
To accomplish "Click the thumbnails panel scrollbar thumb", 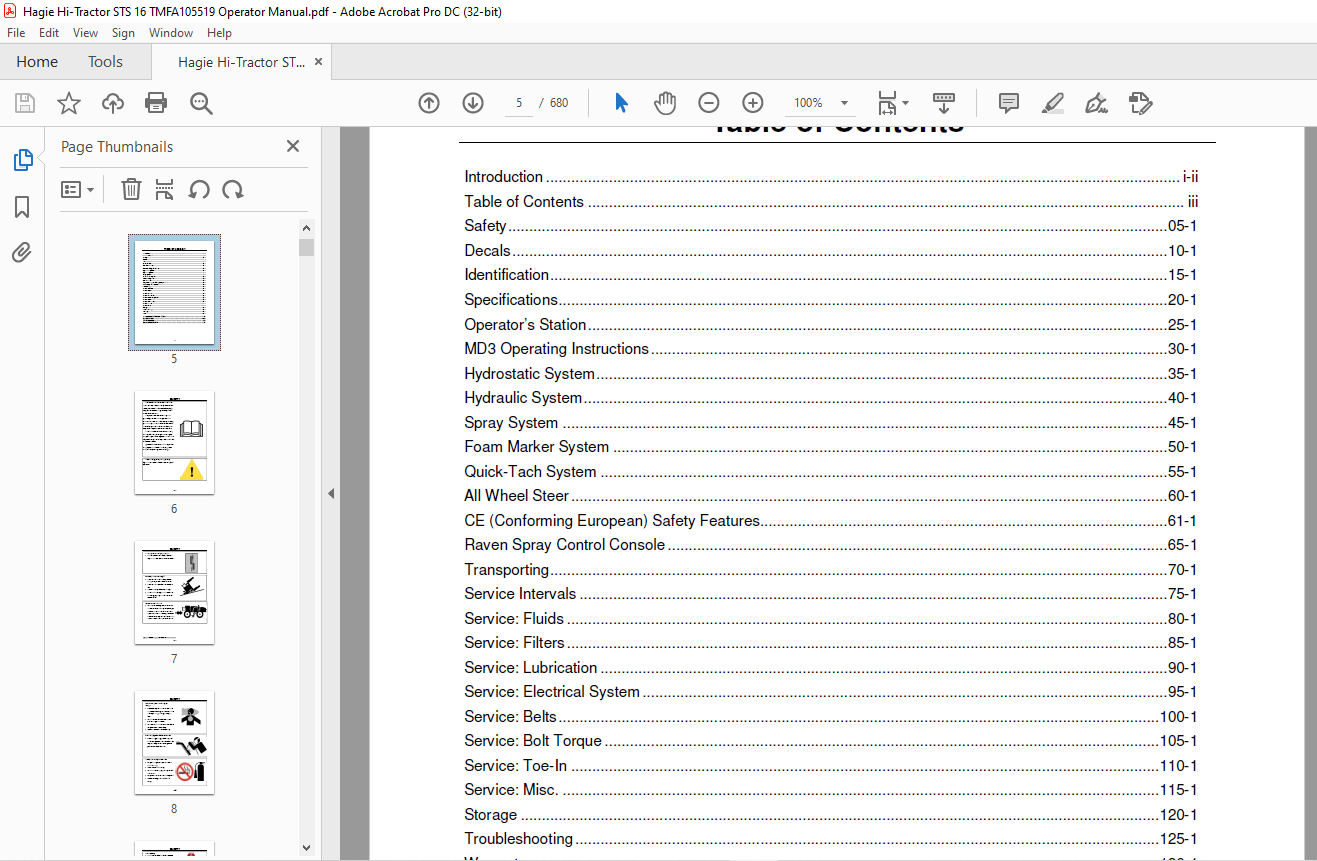I will (307, 247).
